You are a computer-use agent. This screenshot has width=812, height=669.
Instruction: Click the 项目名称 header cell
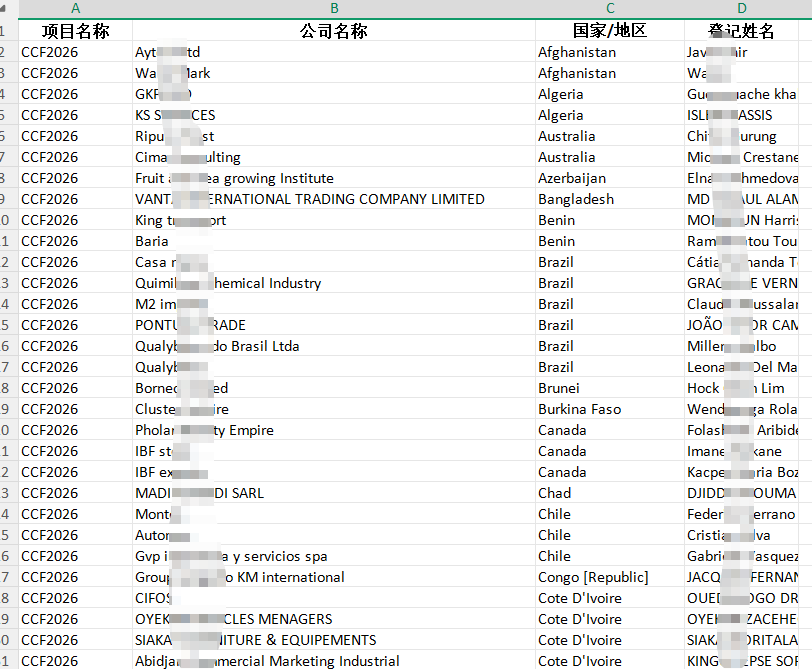point(75,31)
